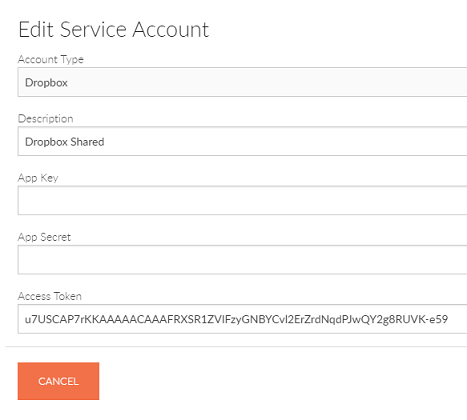
Task: Click the token text starting with u7USCAP7
Action: tap(236, 319)
